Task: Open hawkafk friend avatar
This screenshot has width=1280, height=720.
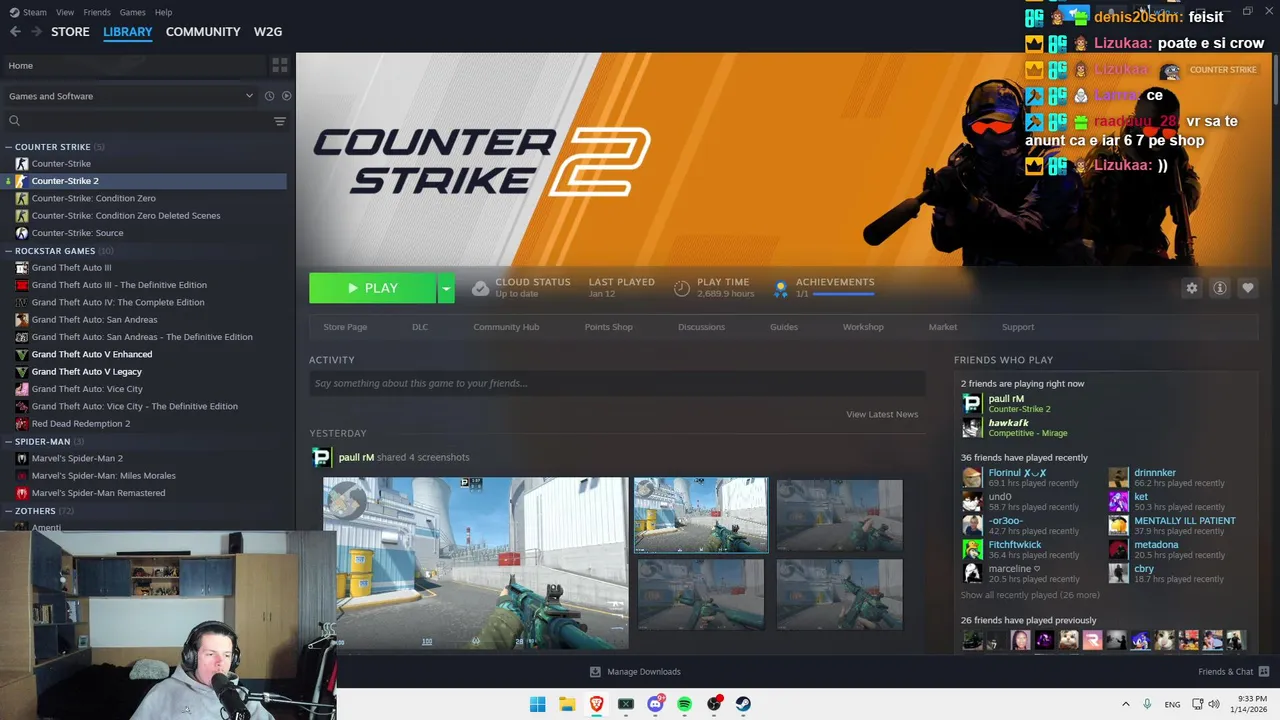Action: pos(972,428)
